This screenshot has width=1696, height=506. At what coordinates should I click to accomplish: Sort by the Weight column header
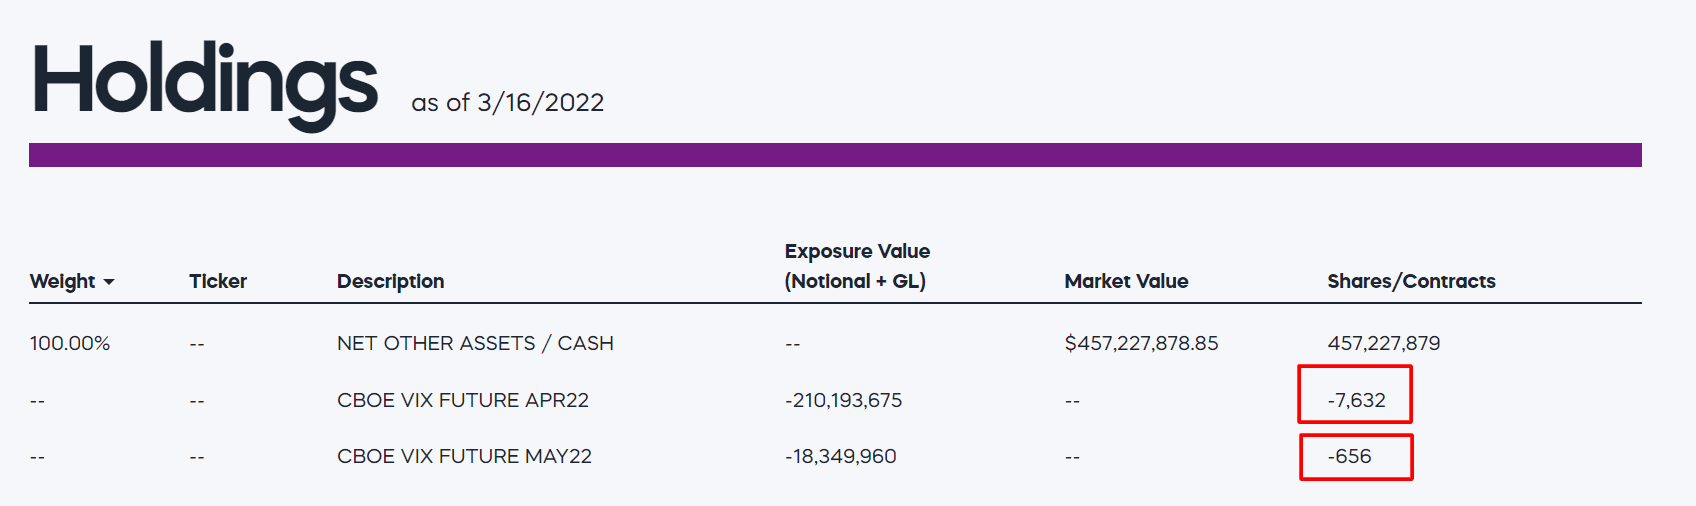coord(63,281)
